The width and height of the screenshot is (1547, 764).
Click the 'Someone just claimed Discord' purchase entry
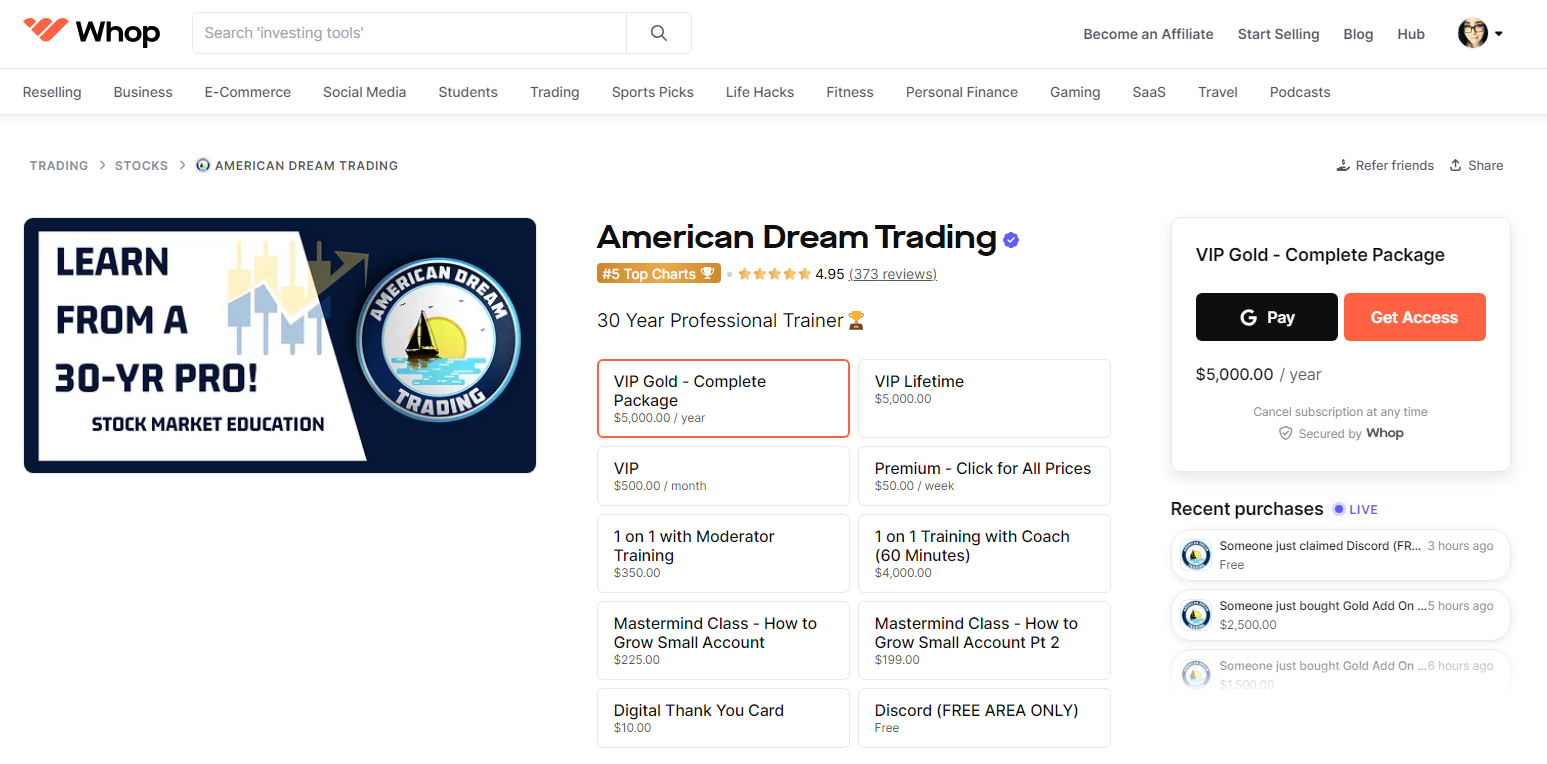click(1340, 555)
